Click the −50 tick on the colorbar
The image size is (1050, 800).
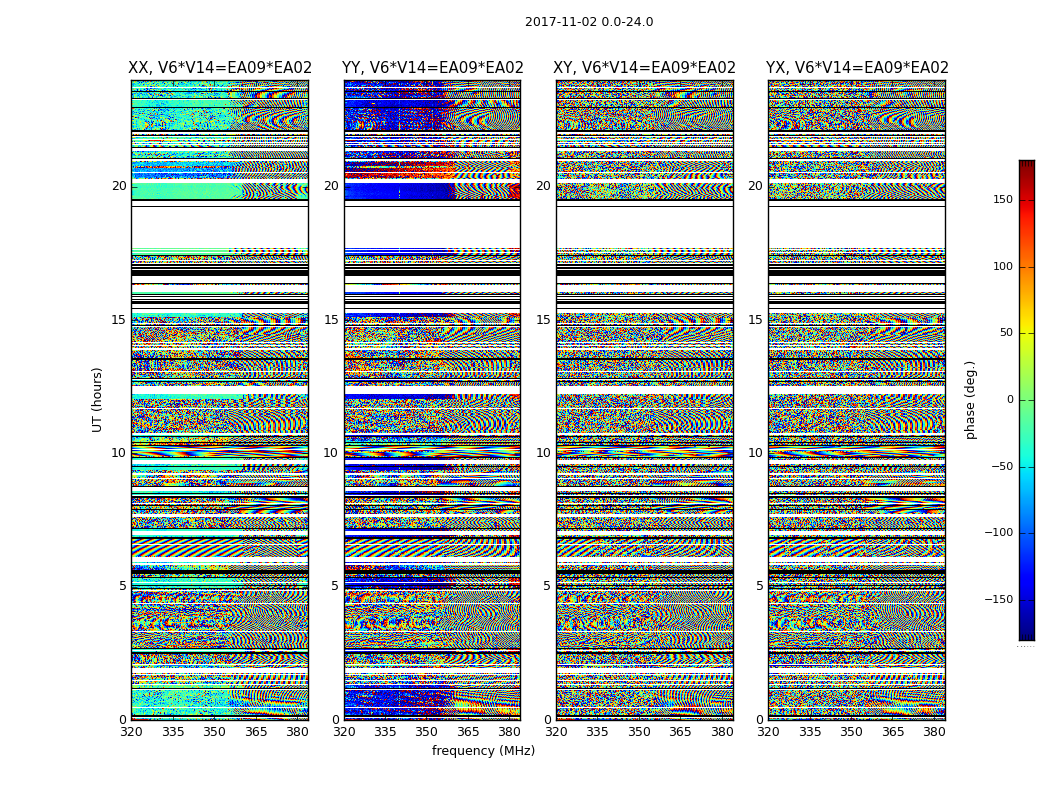1002,466
